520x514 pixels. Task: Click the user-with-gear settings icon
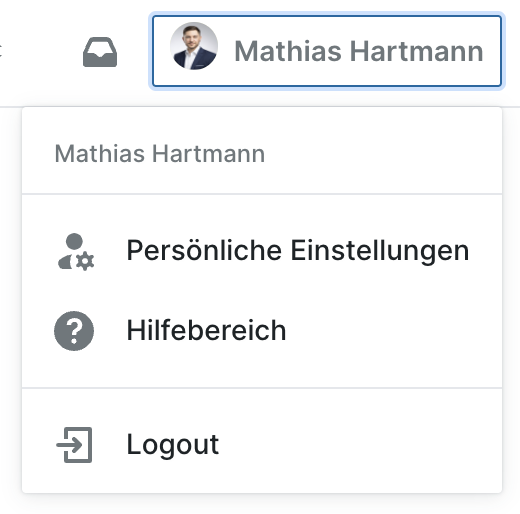(x=76, y=252)
